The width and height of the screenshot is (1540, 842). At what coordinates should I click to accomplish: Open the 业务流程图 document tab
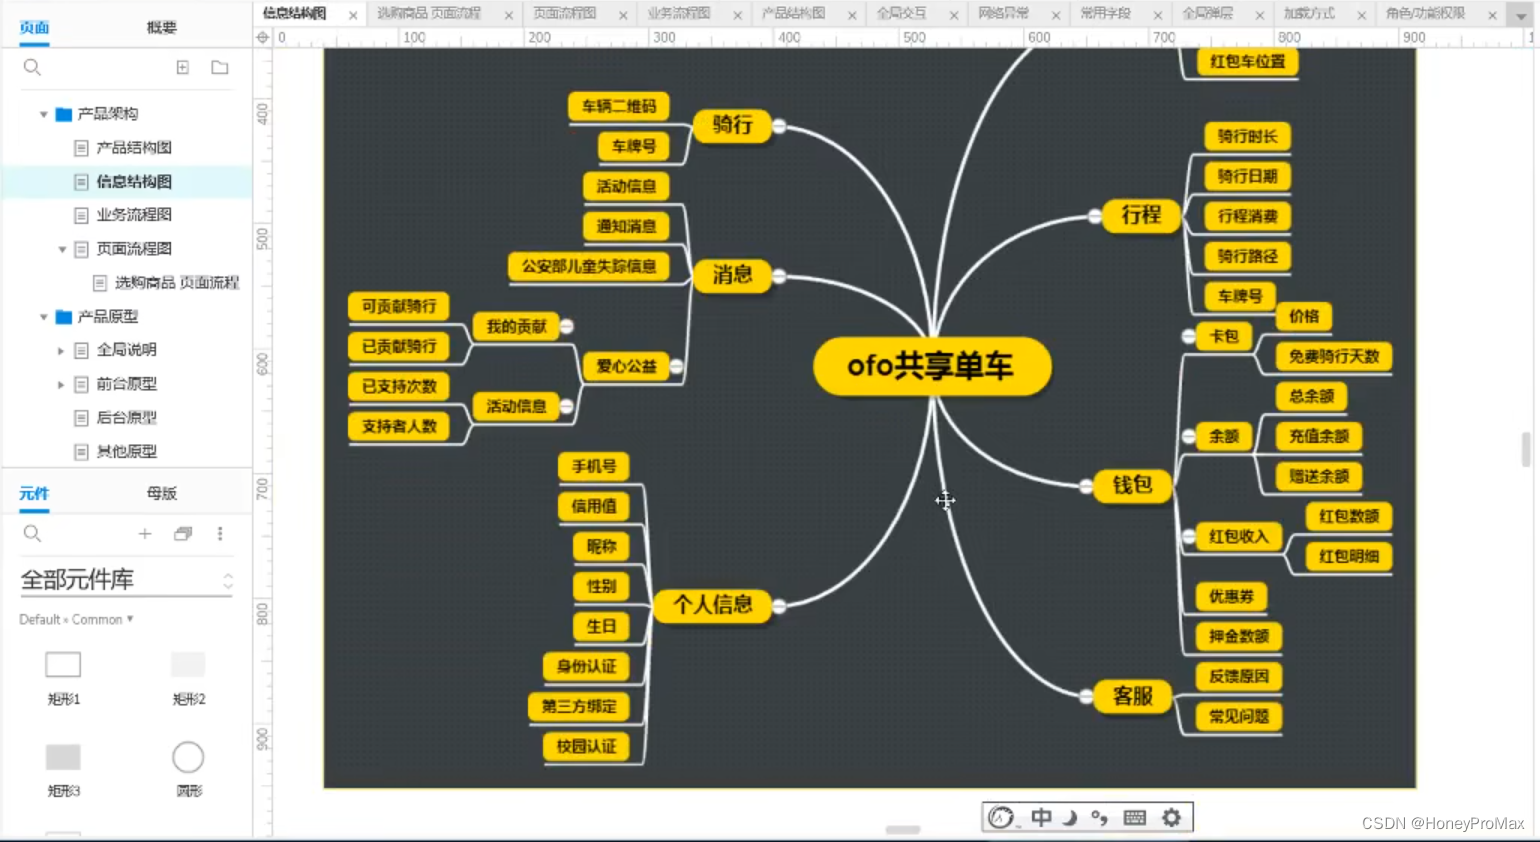(679, 13)
